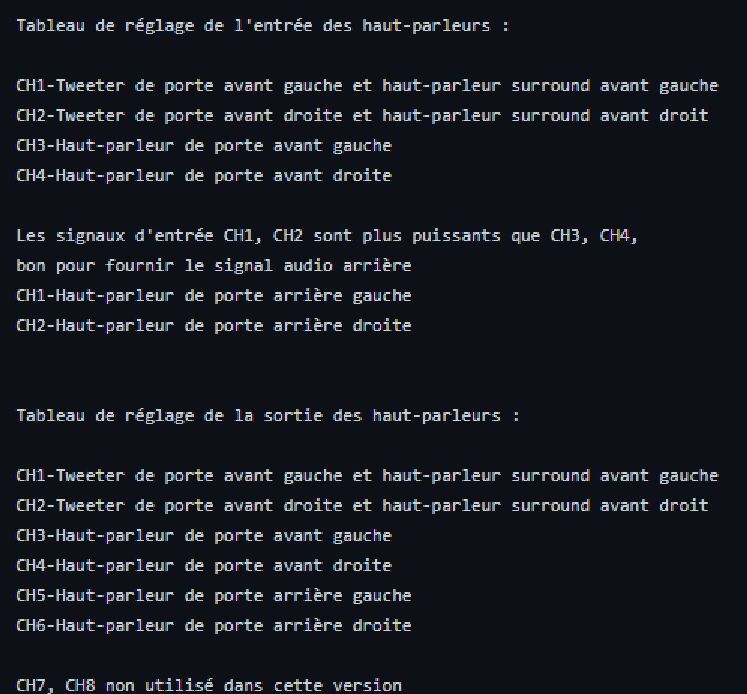The width and height of the screenshot is (747, 694).
Task: Click the CH1 "porte arrière gauche" line
Action: click(x=213, y=296)
